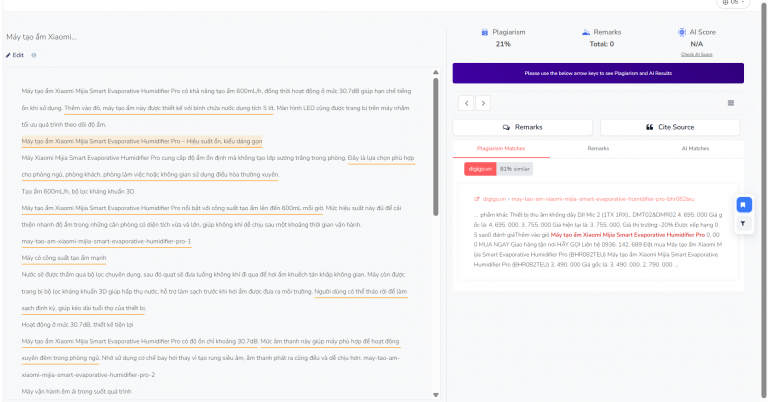The height and width of the screenshot is (402, 768).
Task: Click the Remarks button
Action: click(x=523, y=127)
